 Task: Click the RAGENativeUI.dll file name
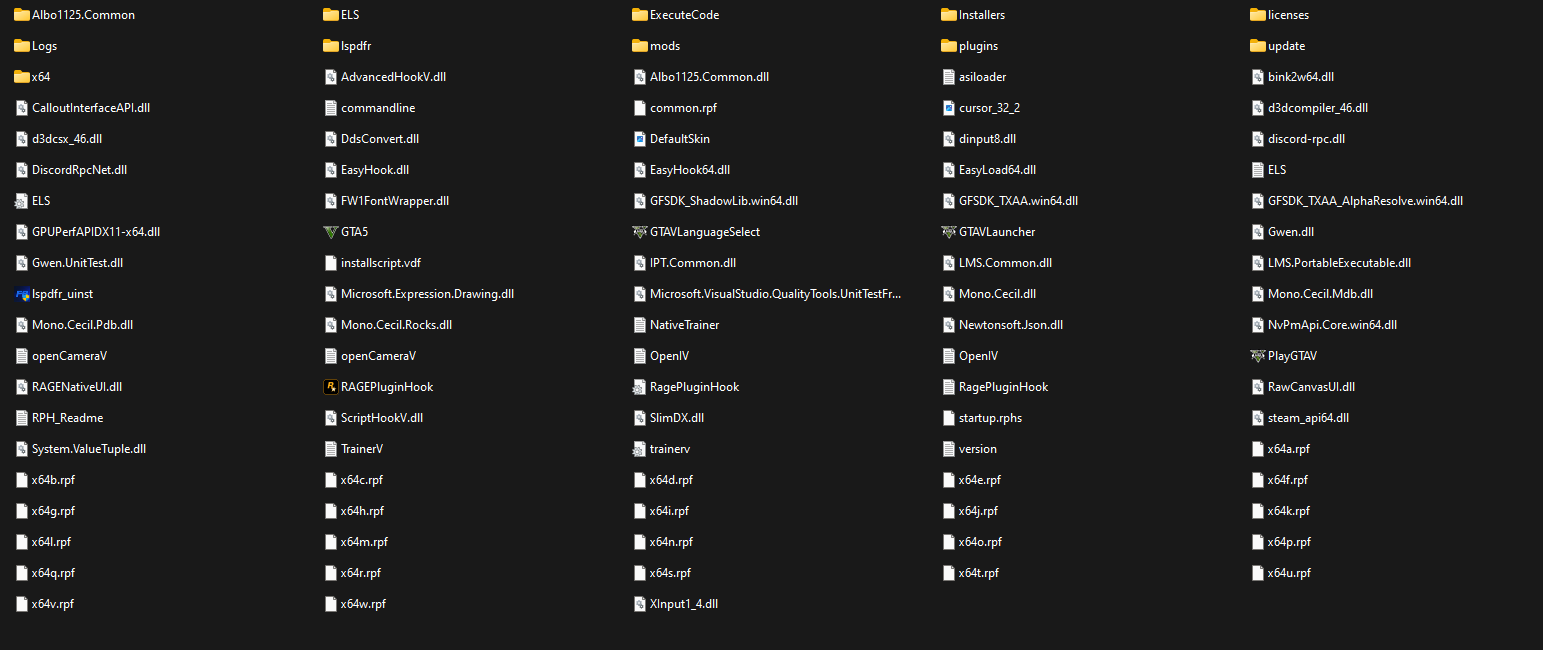pos(77,387)
